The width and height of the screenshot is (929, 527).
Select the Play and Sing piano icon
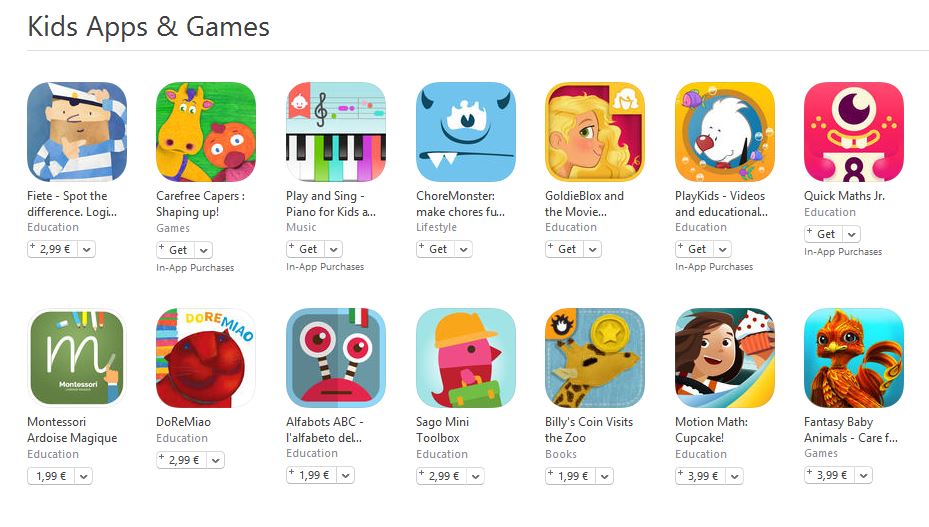[336, 132]
